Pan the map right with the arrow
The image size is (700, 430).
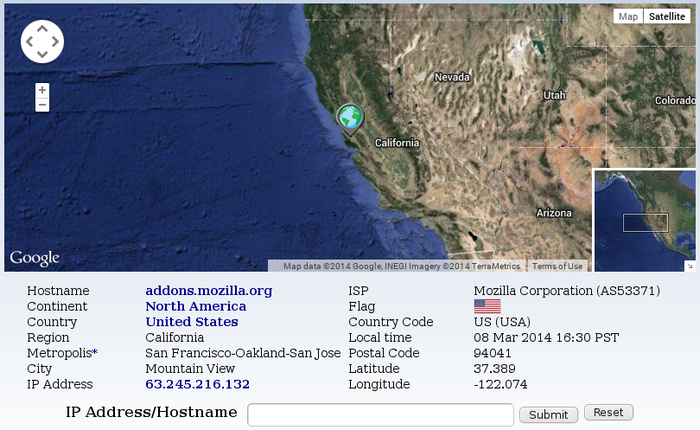[55, 42]
